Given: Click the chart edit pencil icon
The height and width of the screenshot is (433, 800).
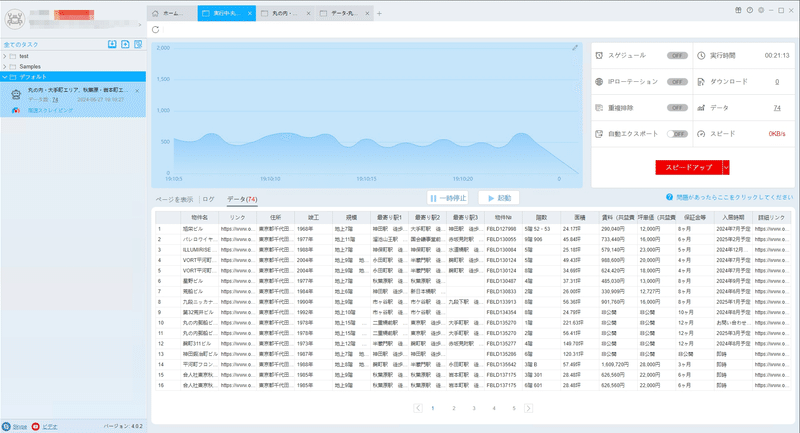Looking at the screenshot, I should pyautogui.click(x=575, y=48).
